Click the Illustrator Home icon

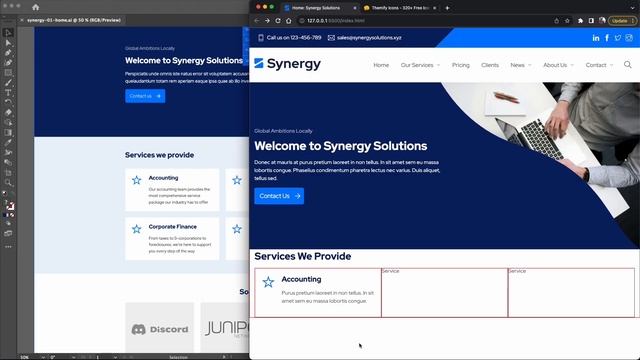coord(36,7)
